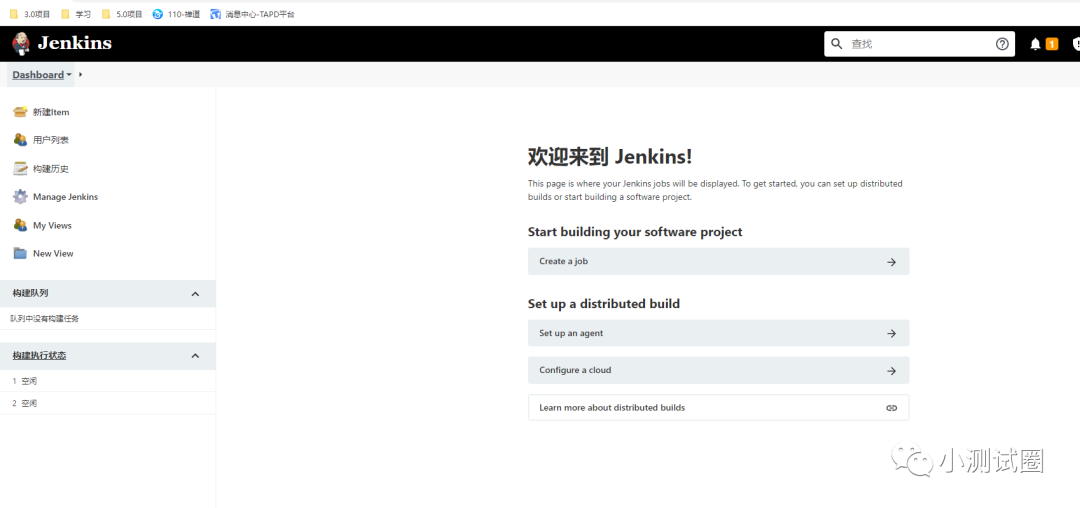Open the 构建执行状态 header link
The image size is (1080, 508).
coord(39,356)
